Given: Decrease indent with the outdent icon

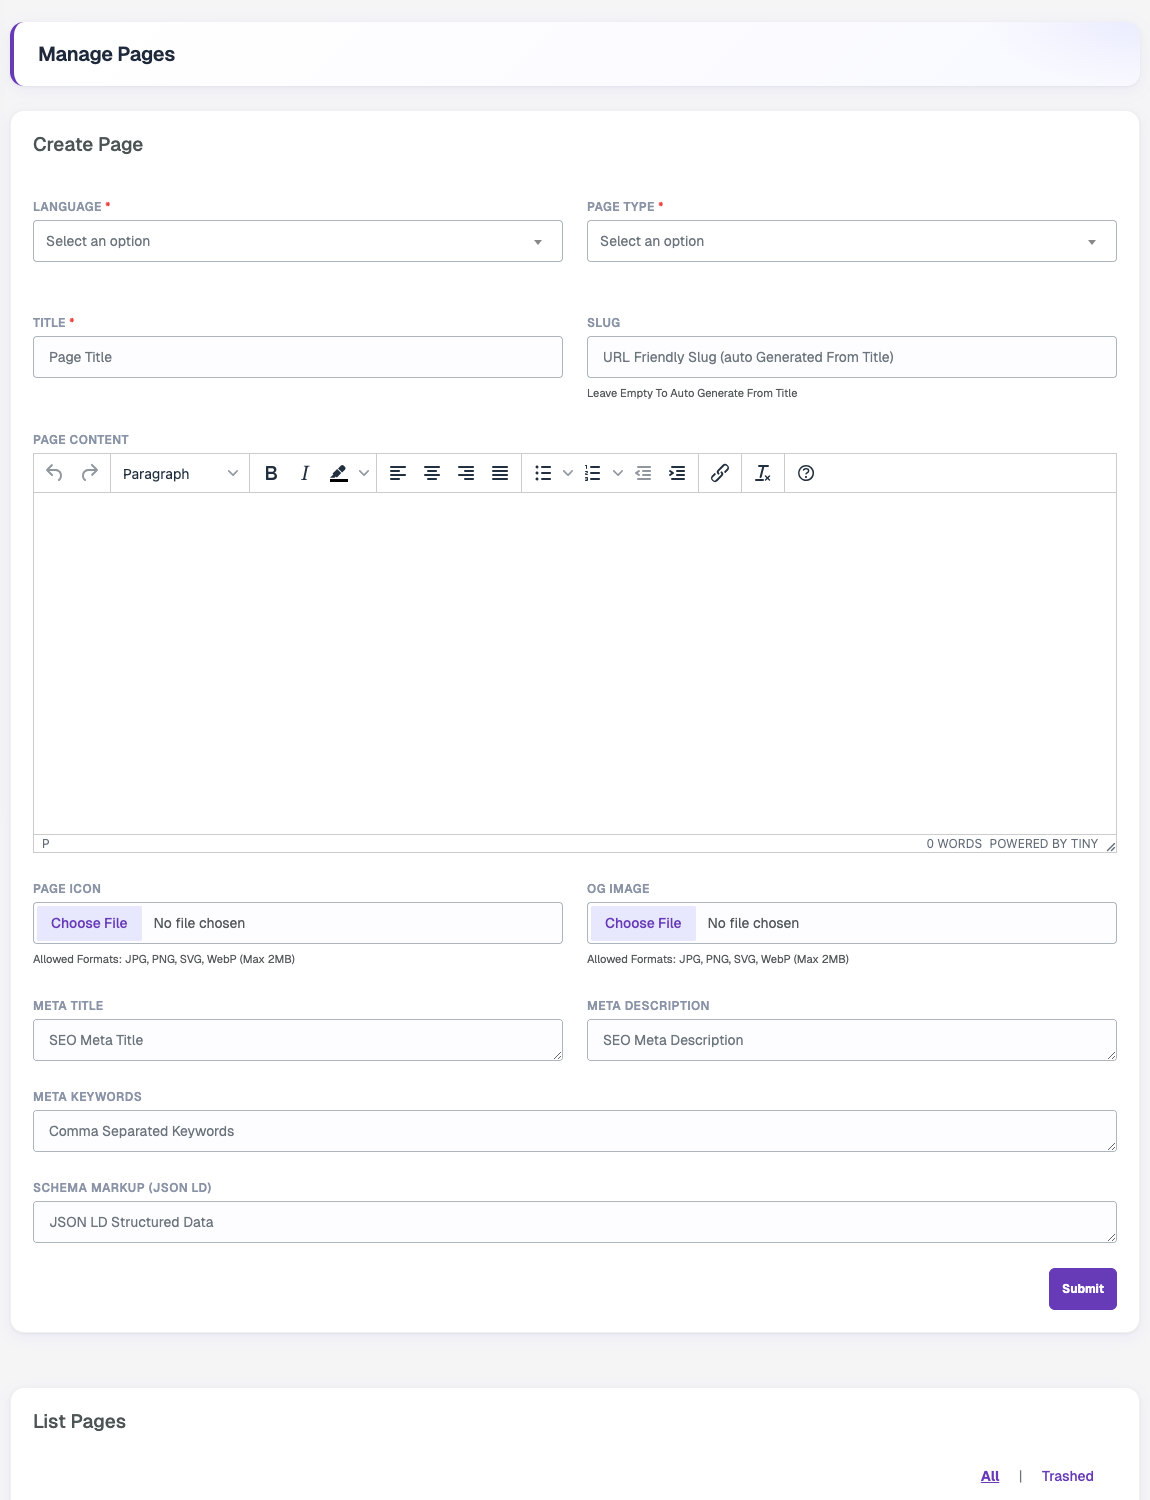Looking at the screenshot, I should 643,473.
